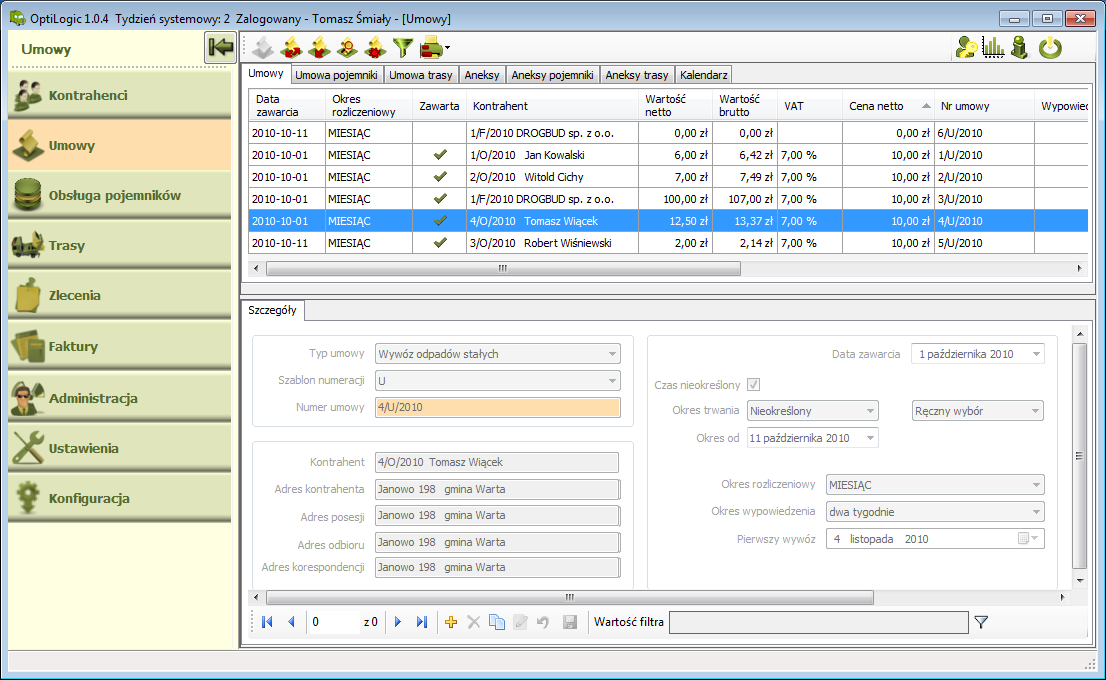Open the Kalendarz tab
The image size is (1106, 680).
(x=703, y=75)
